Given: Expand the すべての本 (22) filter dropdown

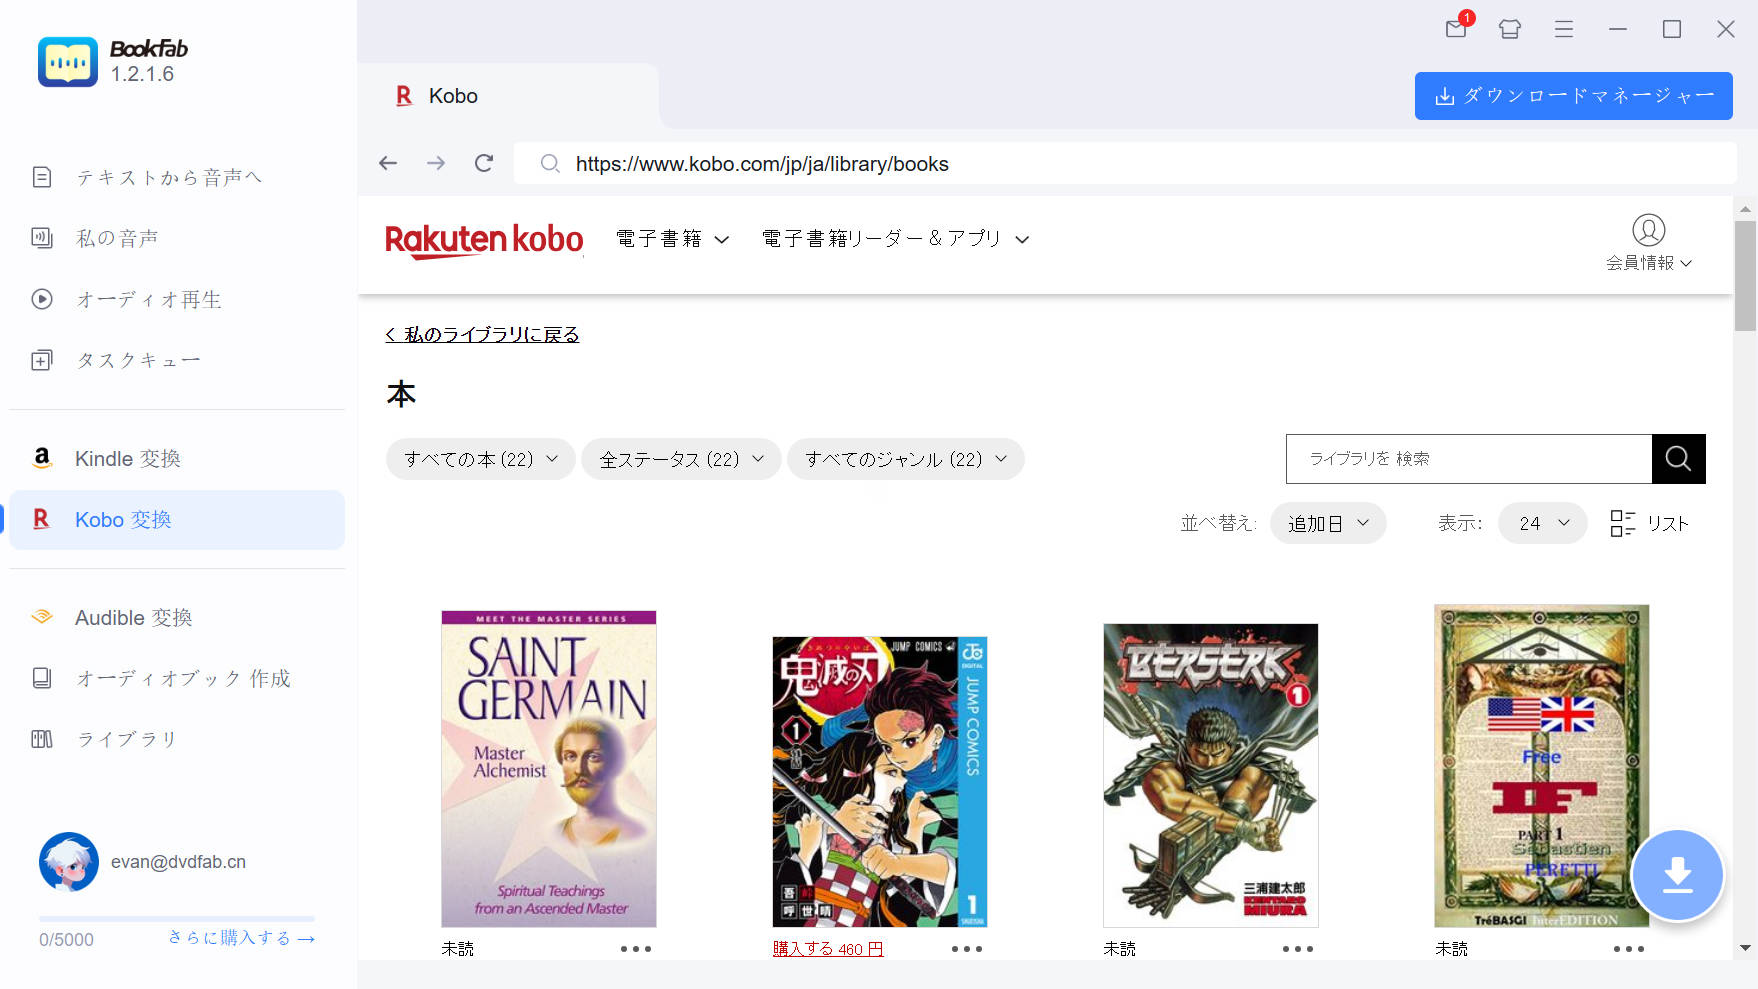Looking at the screenshot, I should pyautogui.click(x=480, y=458).
